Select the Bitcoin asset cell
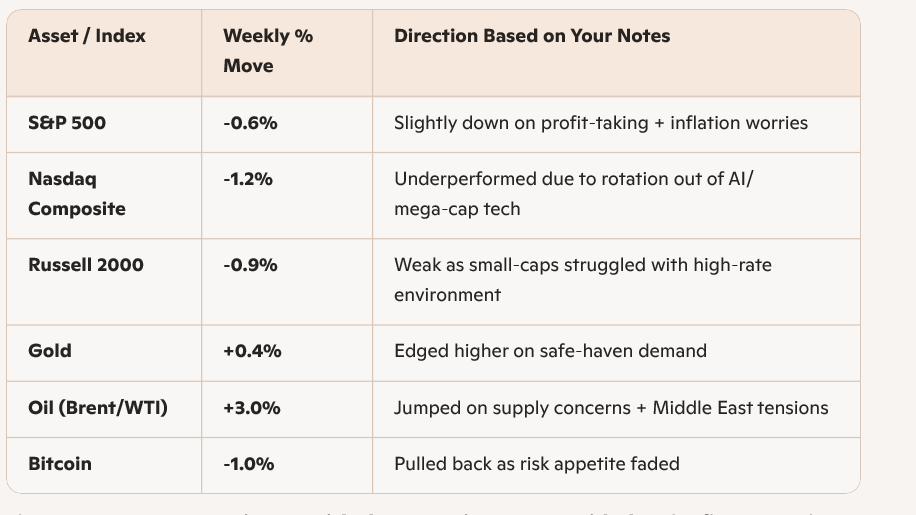 [60, 464]
